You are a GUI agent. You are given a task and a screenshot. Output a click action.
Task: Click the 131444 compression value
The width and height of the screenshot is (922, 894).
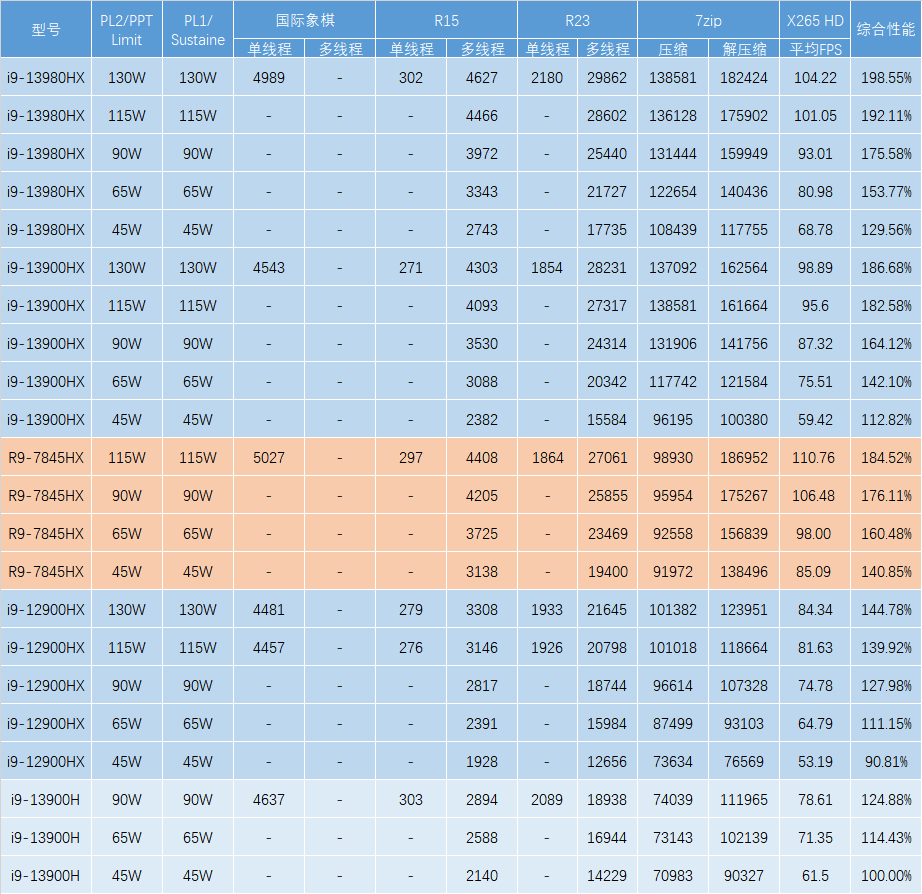click(x=673, y=154)
